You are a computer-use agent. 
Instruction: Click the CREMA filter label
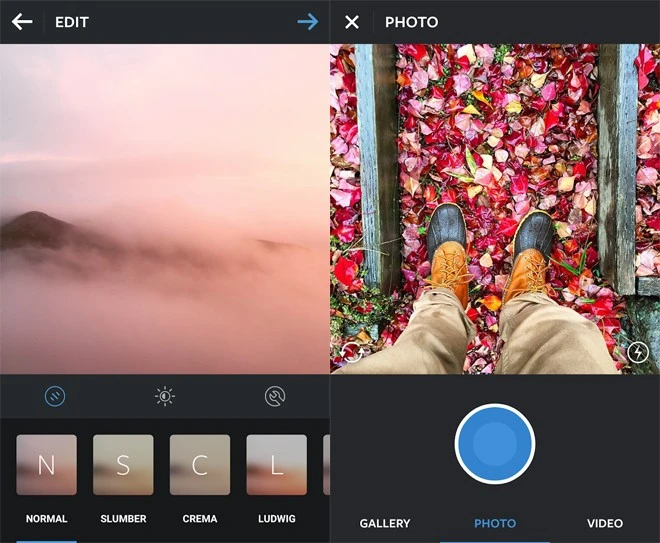pos(200,519)
